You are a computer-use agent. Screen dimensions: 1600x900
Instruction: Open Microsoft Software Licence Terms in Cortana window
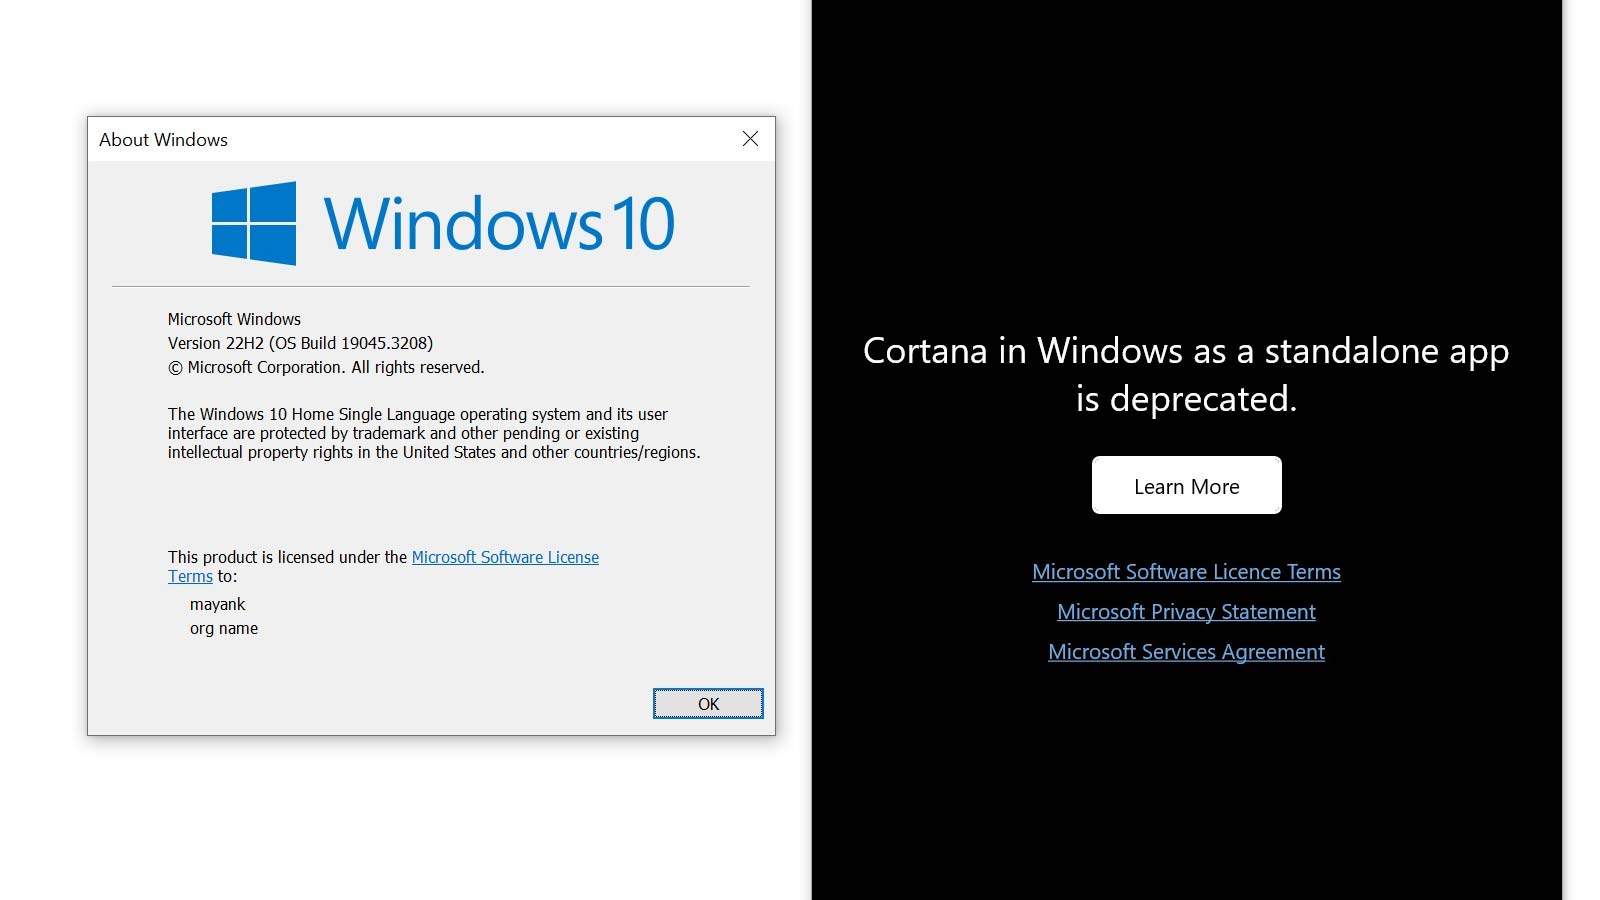tap(1186, 572)
